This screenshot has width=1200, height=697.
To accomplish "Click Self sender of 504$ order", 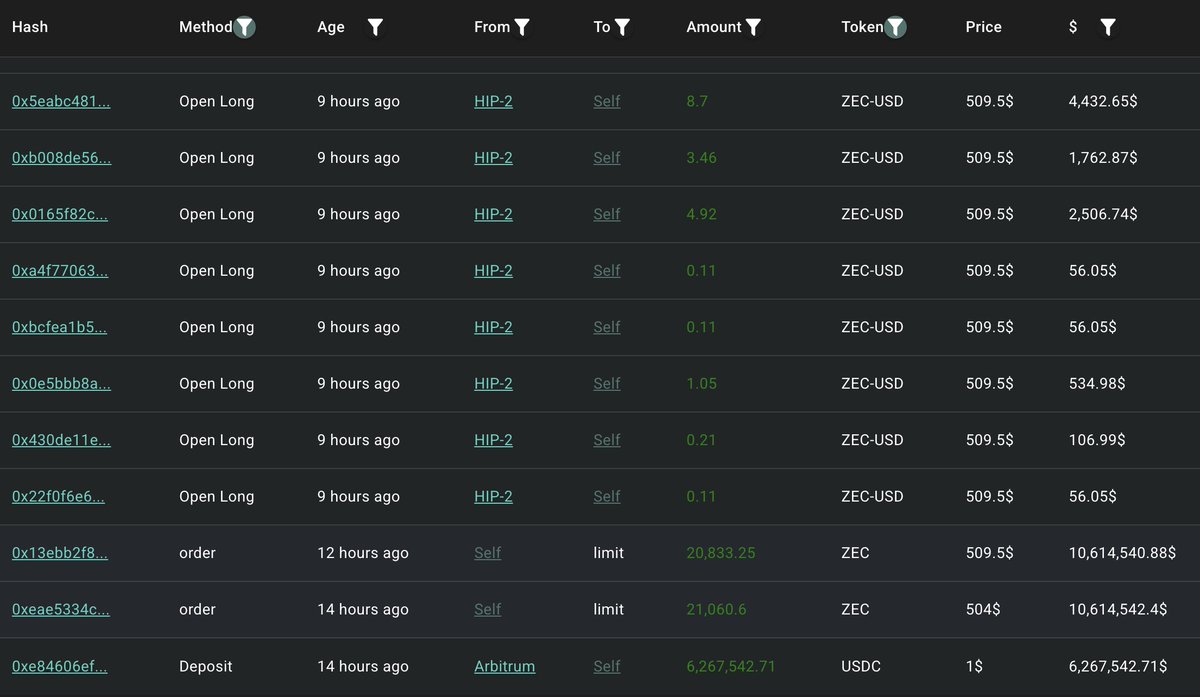I will point(488,609).
